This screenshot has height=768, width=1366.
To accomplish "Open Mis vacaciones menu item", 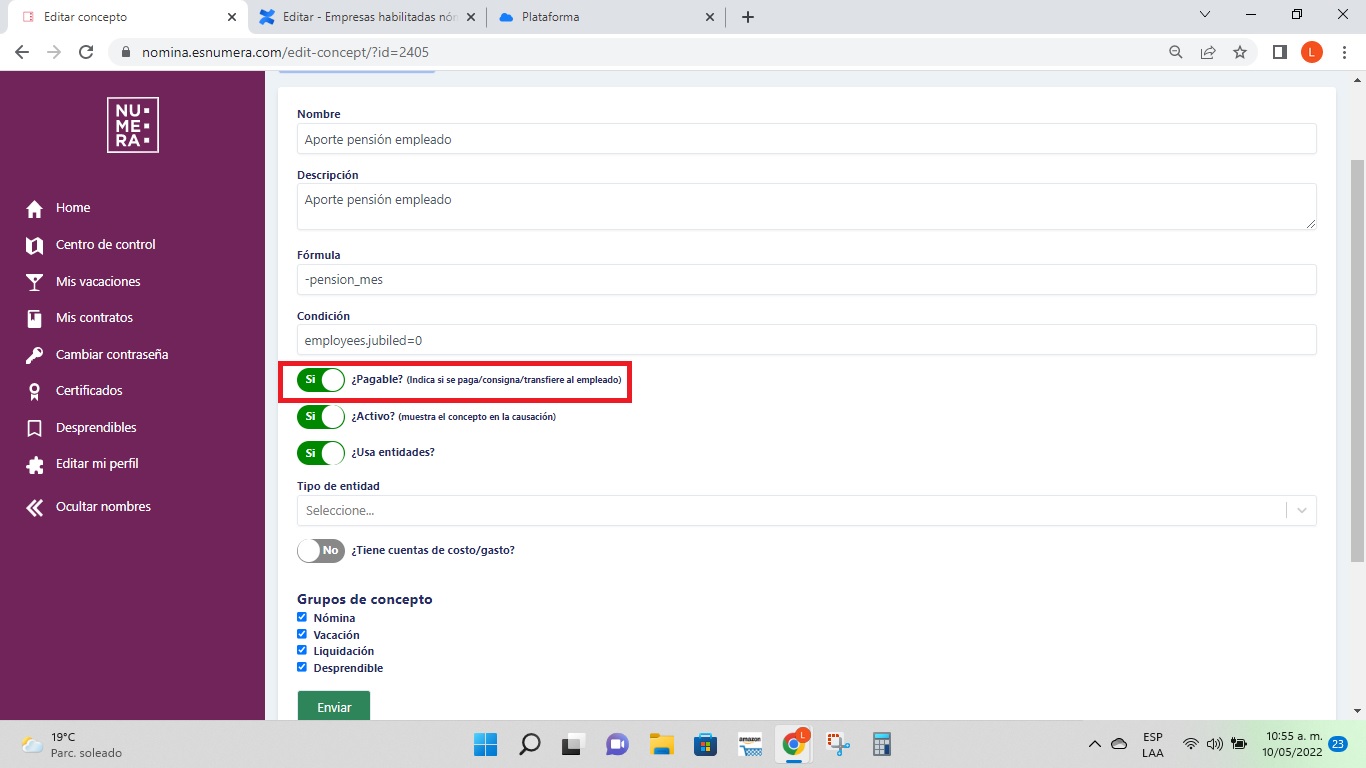I will pyautogui.click(x=98, y=282).
